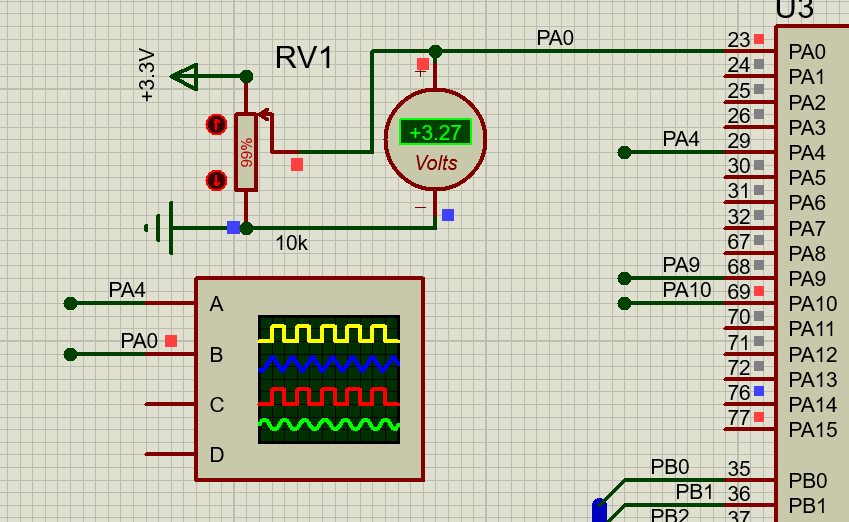
Task: Click the RV1 component label
Action: (x=304, y=58)
